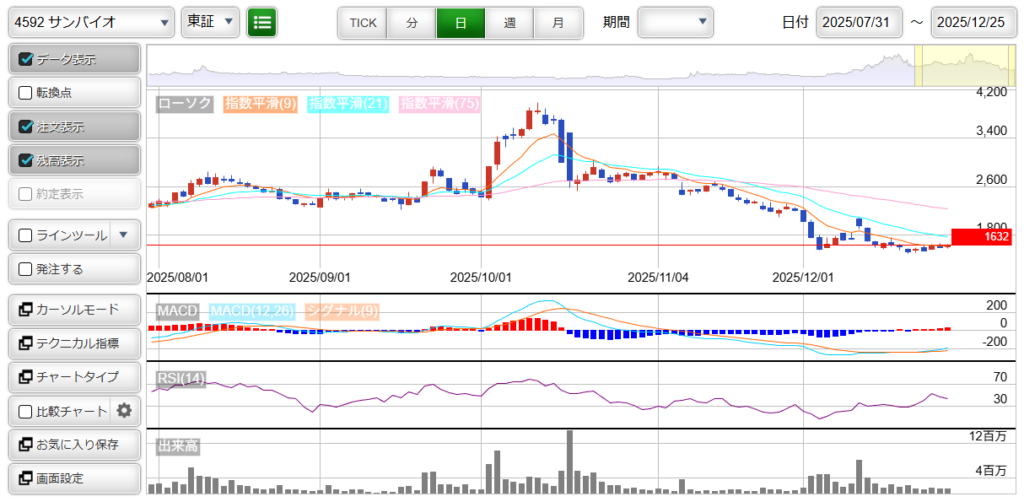Click the red 1632 current price marker

(981, 237)
